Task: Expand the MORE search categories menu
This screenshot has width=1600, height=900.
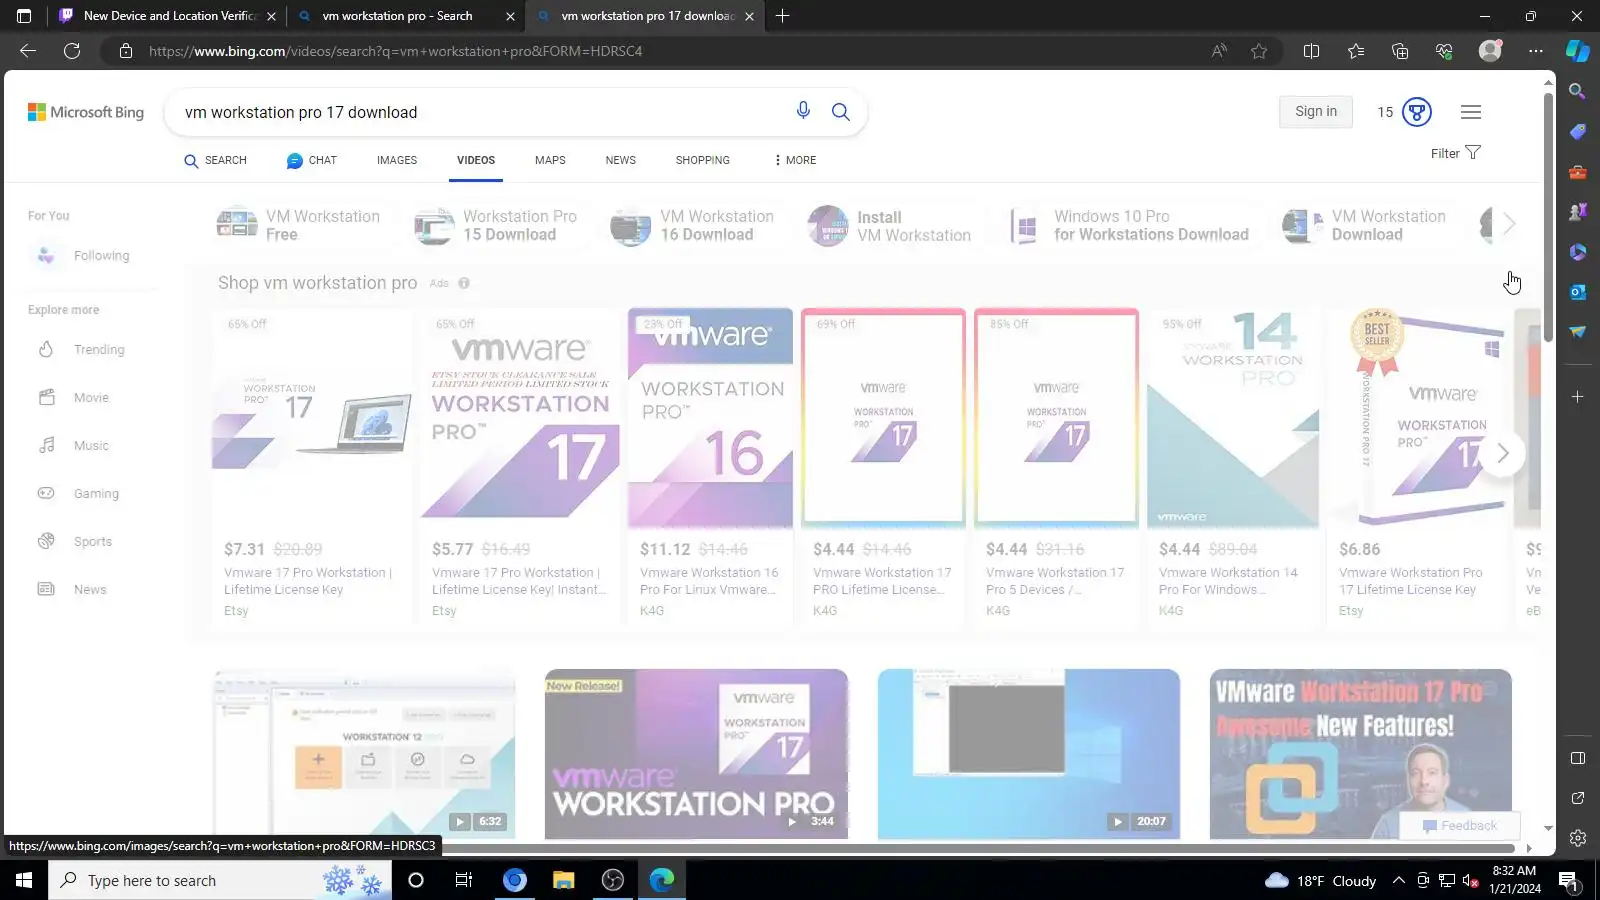Action: [795, 160]
